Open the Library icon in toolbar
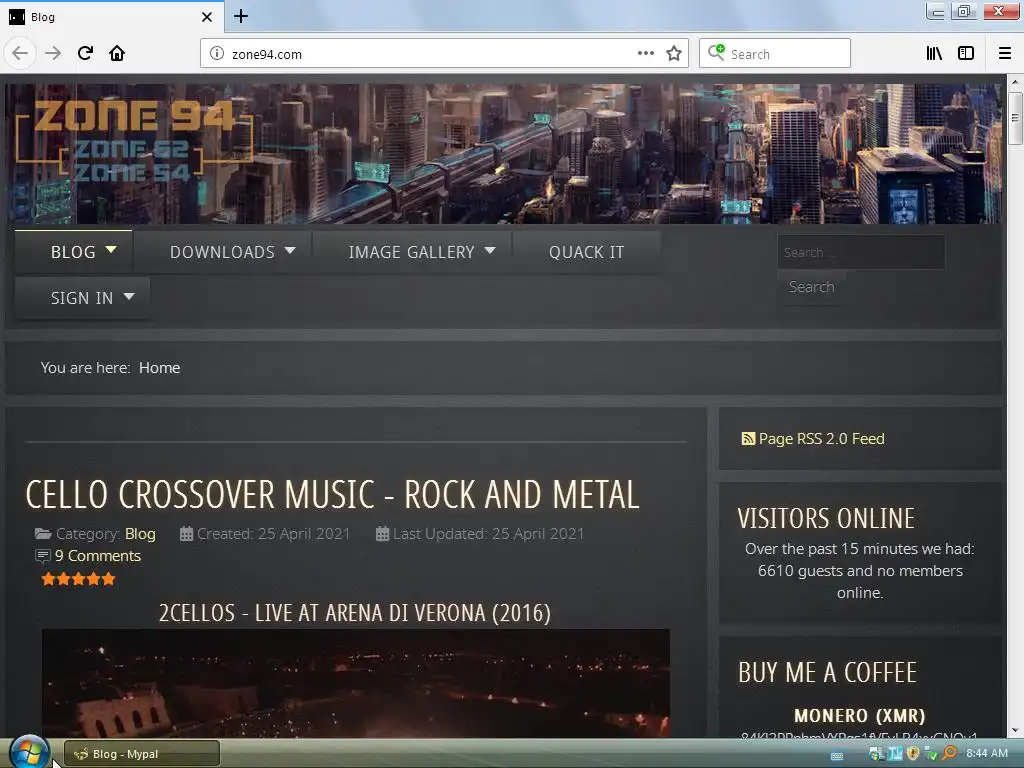 click(x=934, y=54)
